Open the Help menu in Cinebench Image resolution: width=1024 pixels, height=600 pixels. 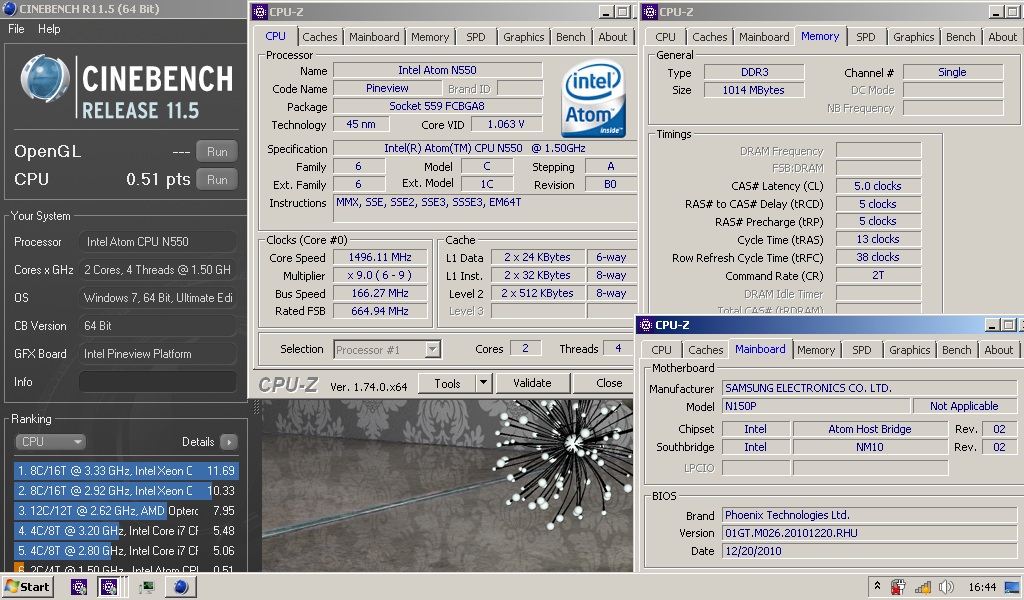pos(49,29)
